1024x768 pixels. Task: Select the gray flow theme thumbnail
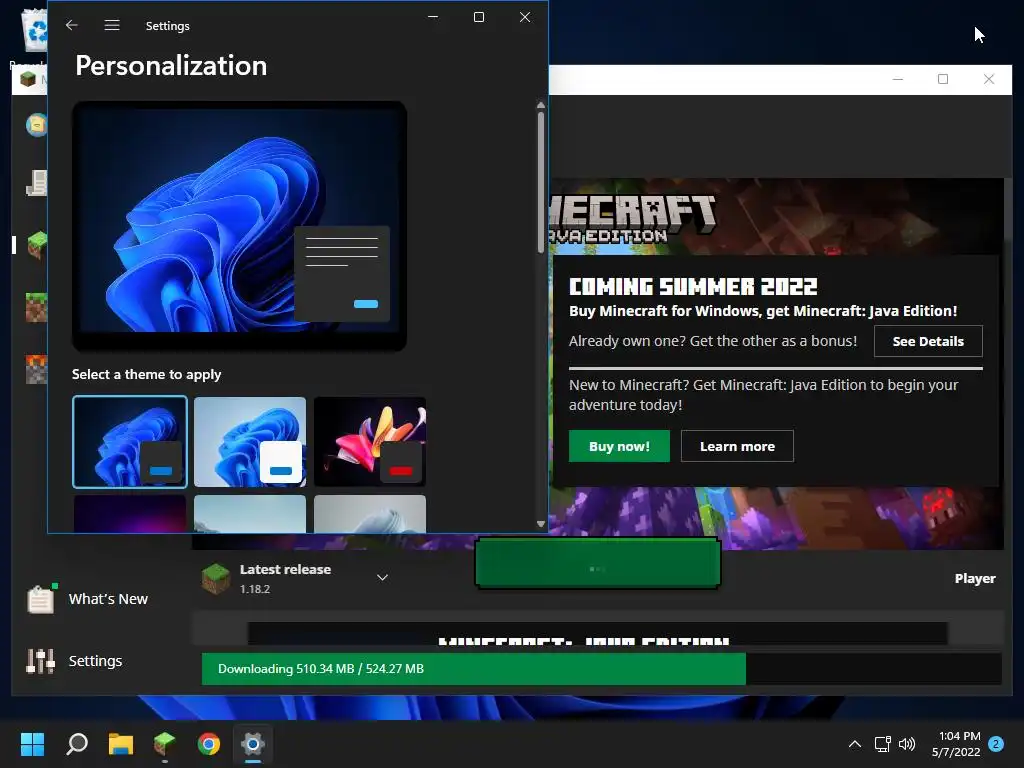[370, 513]
